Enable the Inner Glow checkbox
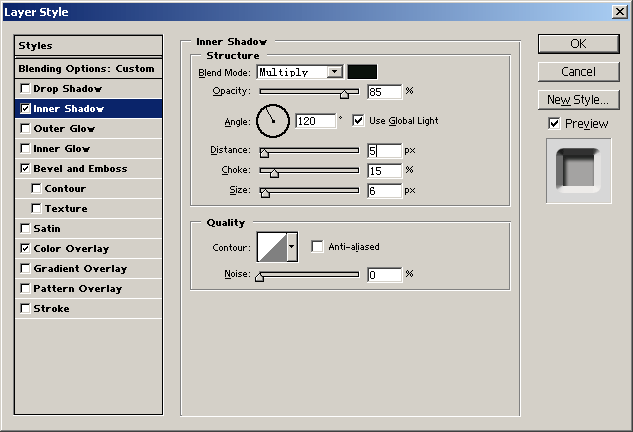This screenshot has width=633, height=432. [x=25, y=149]
